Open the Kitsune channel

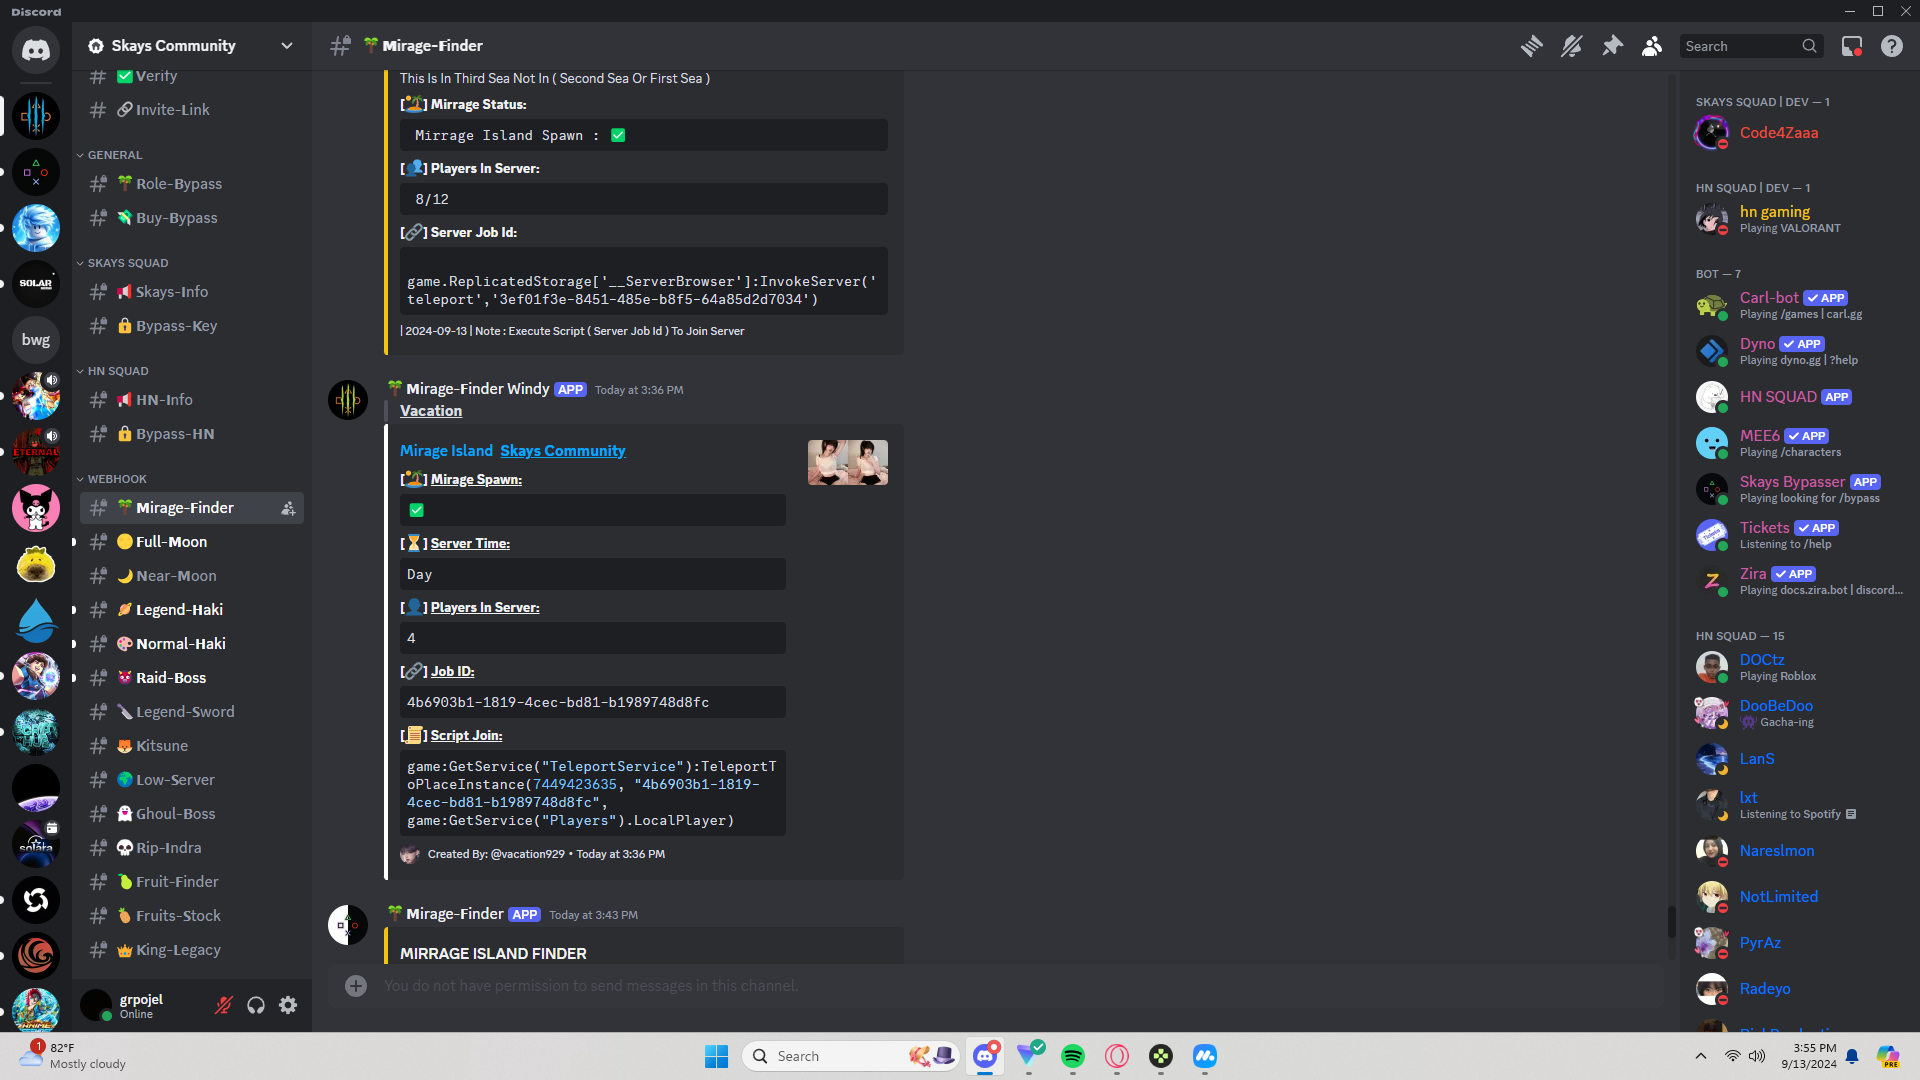tap(192, 746)
